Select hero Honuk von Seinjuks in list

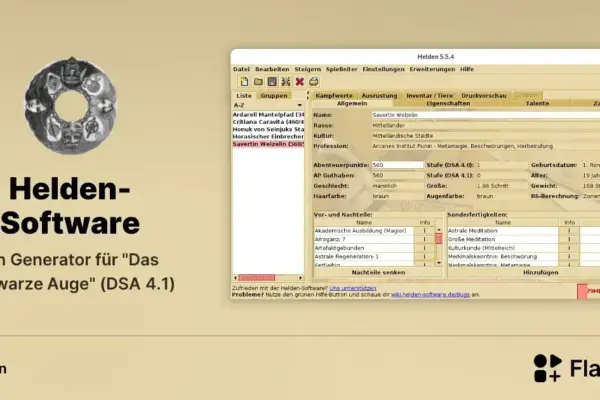click(x=268, y=129)
